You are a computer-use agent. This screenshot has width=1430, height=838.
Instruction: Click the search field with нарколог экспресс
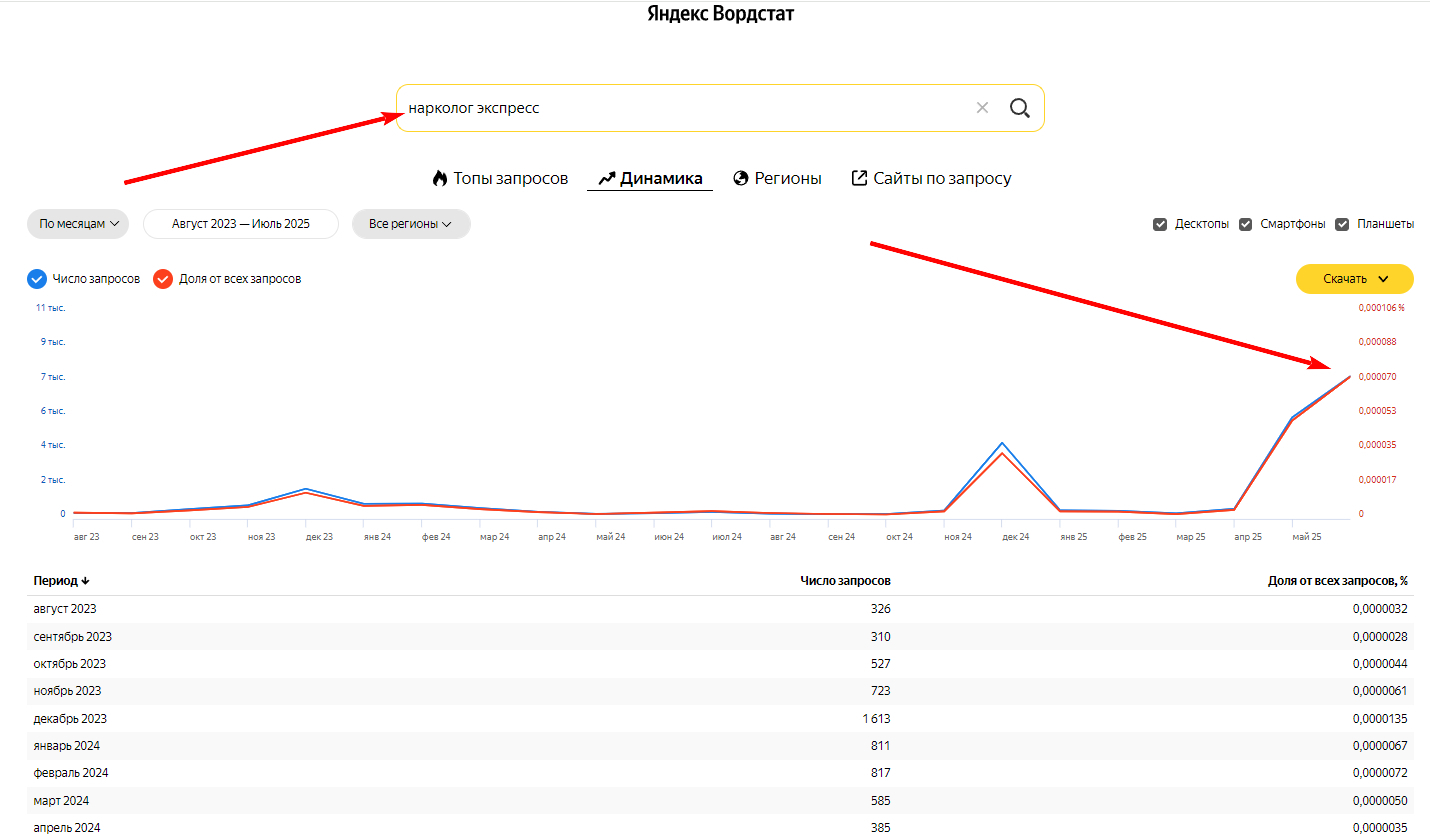[x=680, y=108]
